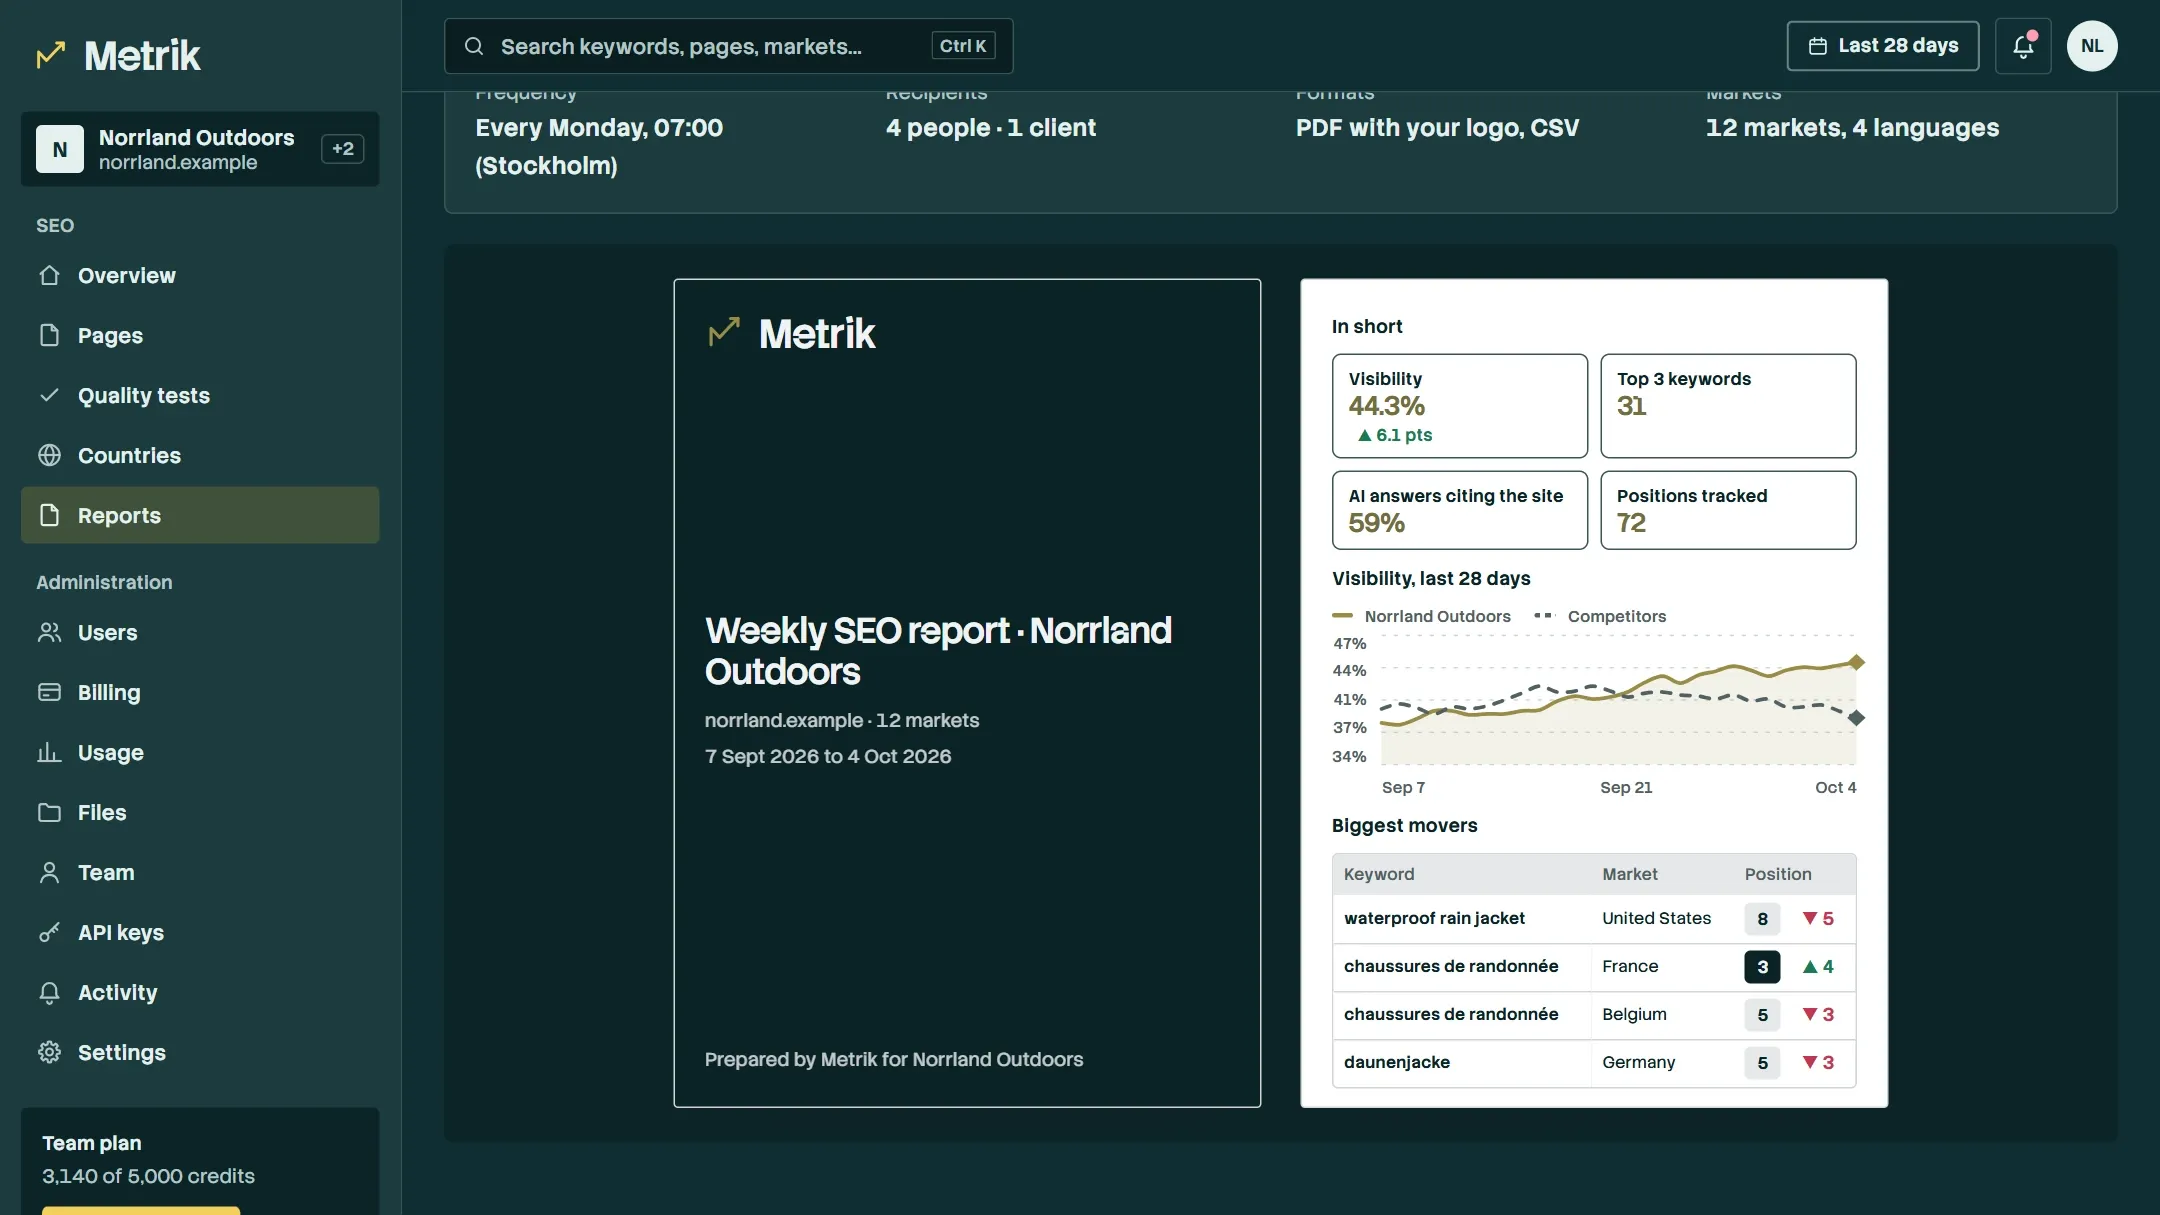The image size is (2160, 1215).
Task: Open the notifications bell
Action: [x=2023, y=46]
